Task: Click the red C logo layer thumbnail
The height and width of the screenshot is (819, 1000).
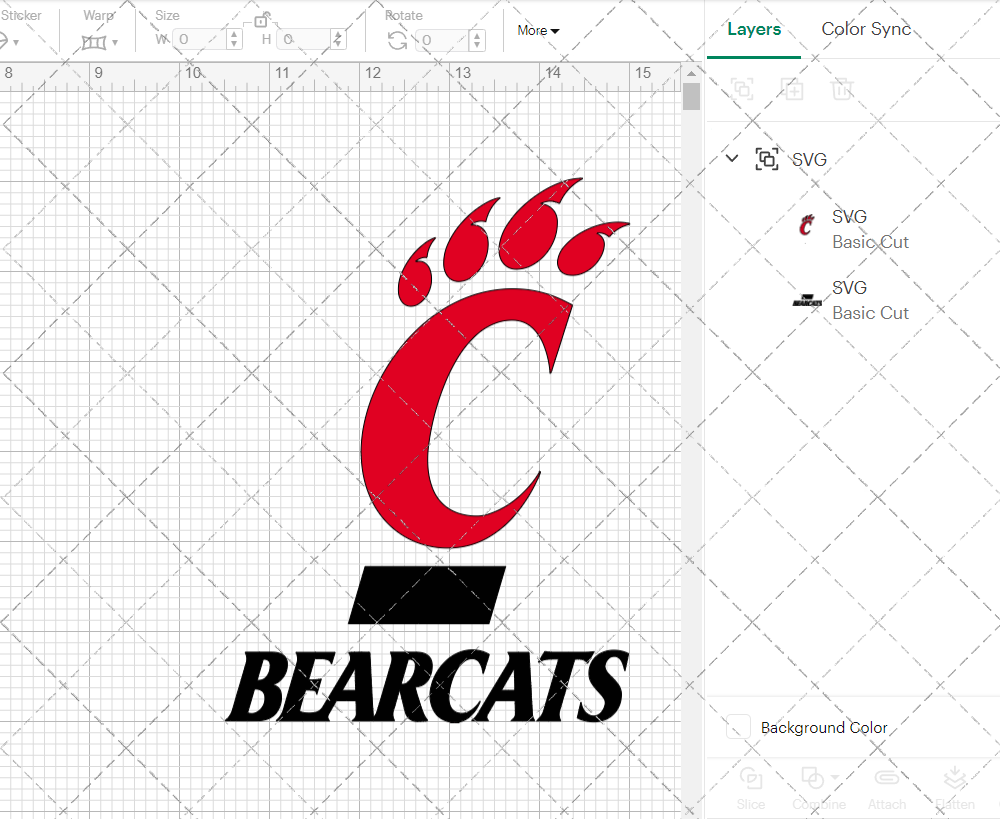Action: click(806, 223)
